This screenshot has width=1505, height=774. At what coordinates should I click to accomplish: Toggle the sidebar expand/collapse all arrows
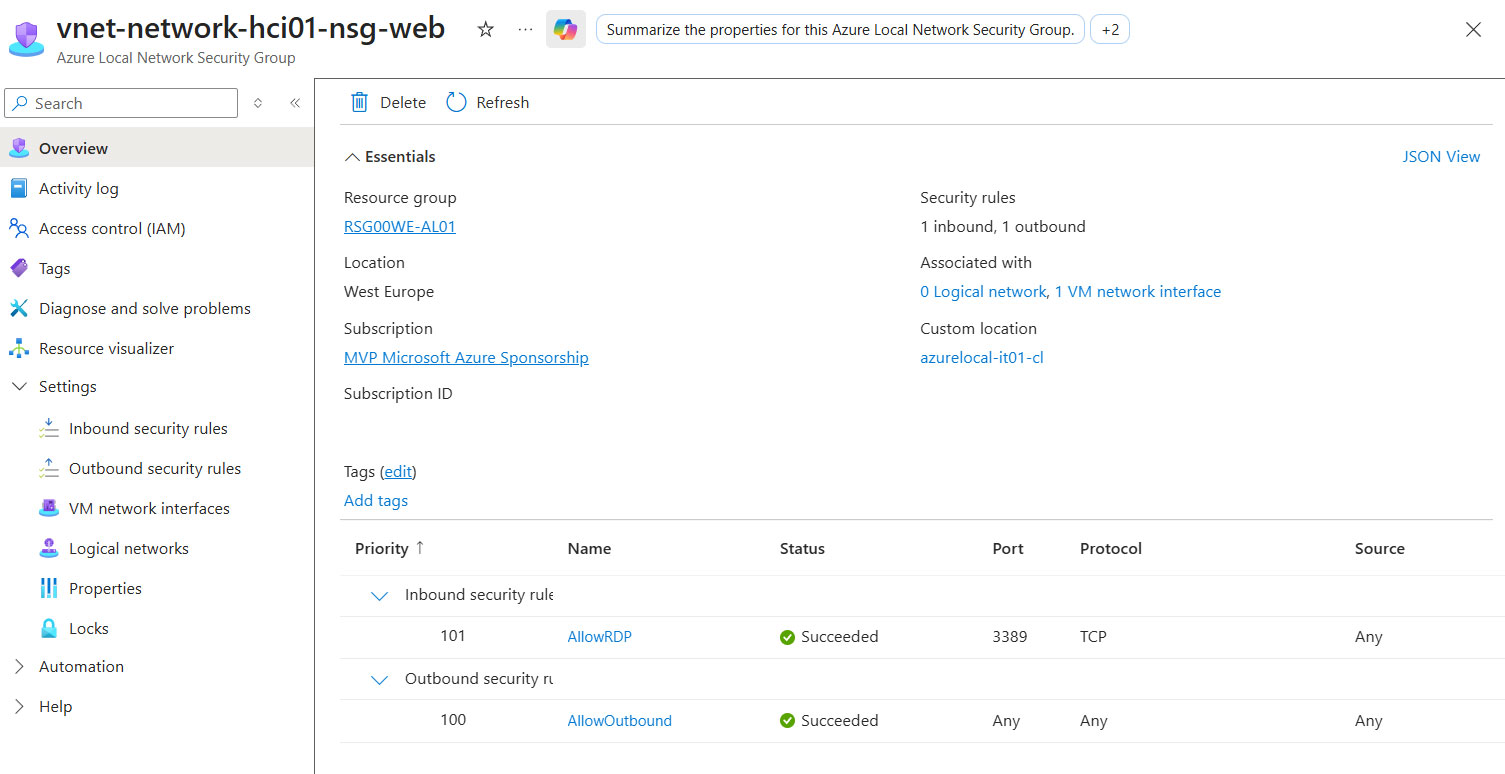[x=258, y=103]
